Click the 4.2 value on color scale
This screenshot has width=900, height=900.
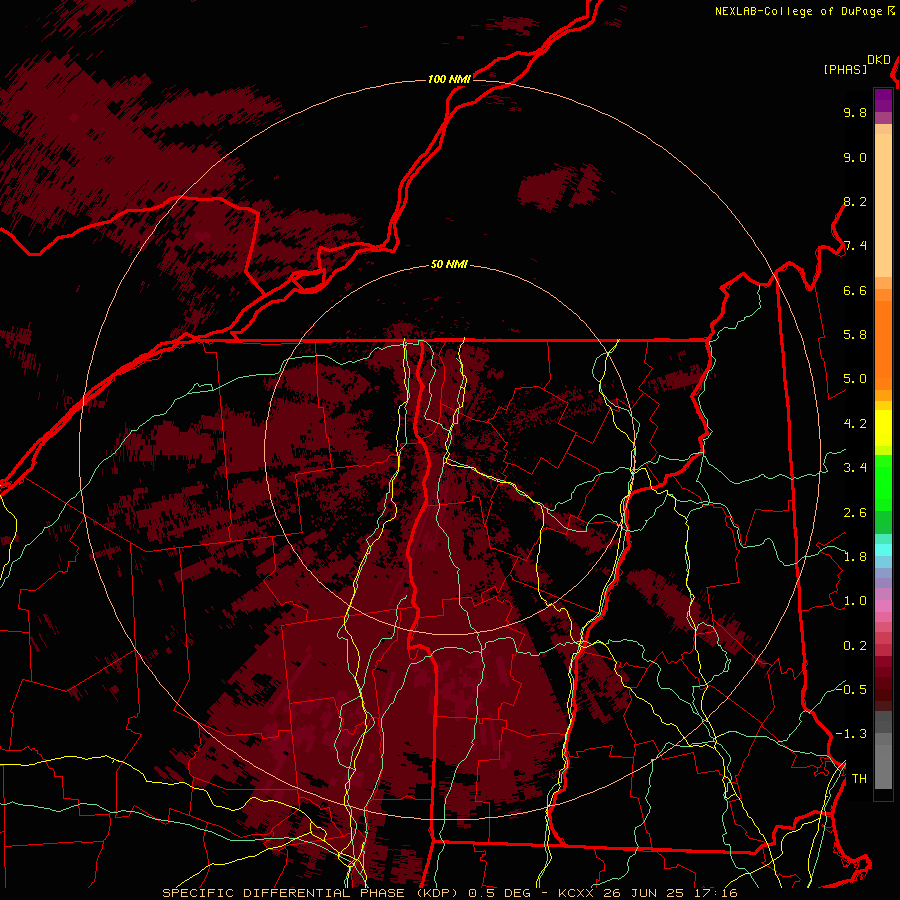coord(855,424)
